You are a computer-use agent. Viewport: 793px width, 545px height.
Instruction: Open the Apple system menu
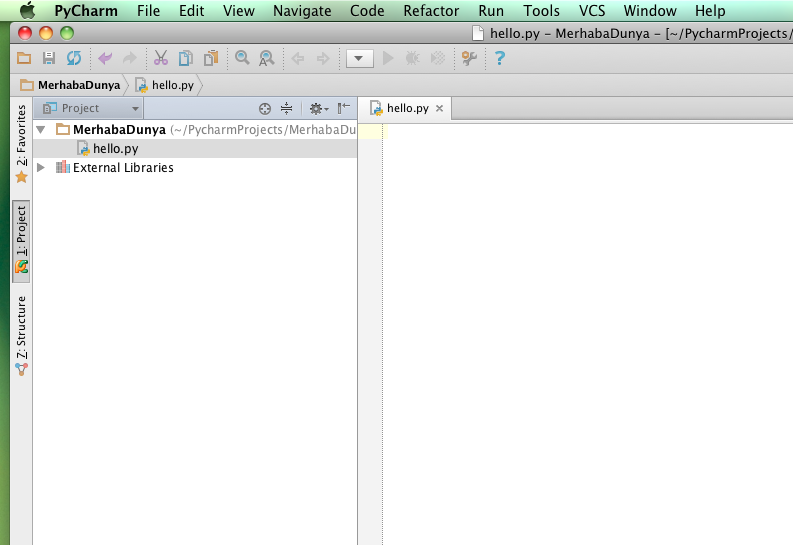27,10
